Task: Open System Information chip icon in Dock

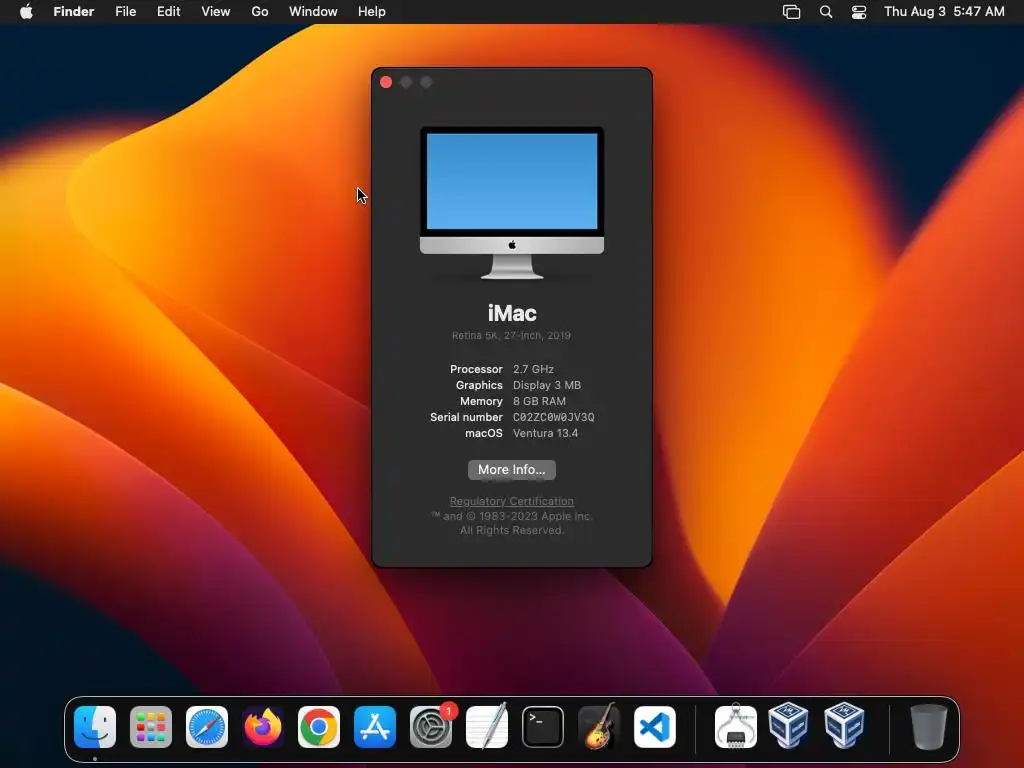Action: (x=736, y=726)
